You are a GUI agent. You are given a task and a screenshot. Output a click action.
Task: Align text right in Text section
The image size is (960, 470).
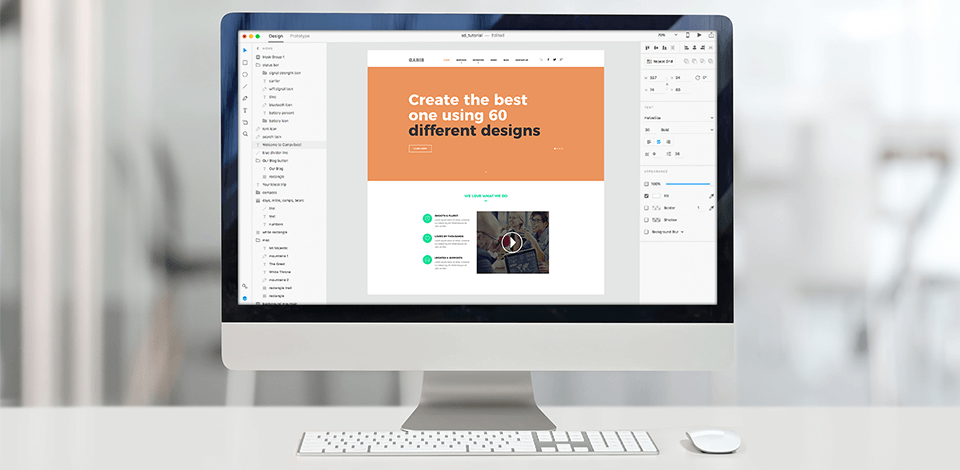(667, 142)
